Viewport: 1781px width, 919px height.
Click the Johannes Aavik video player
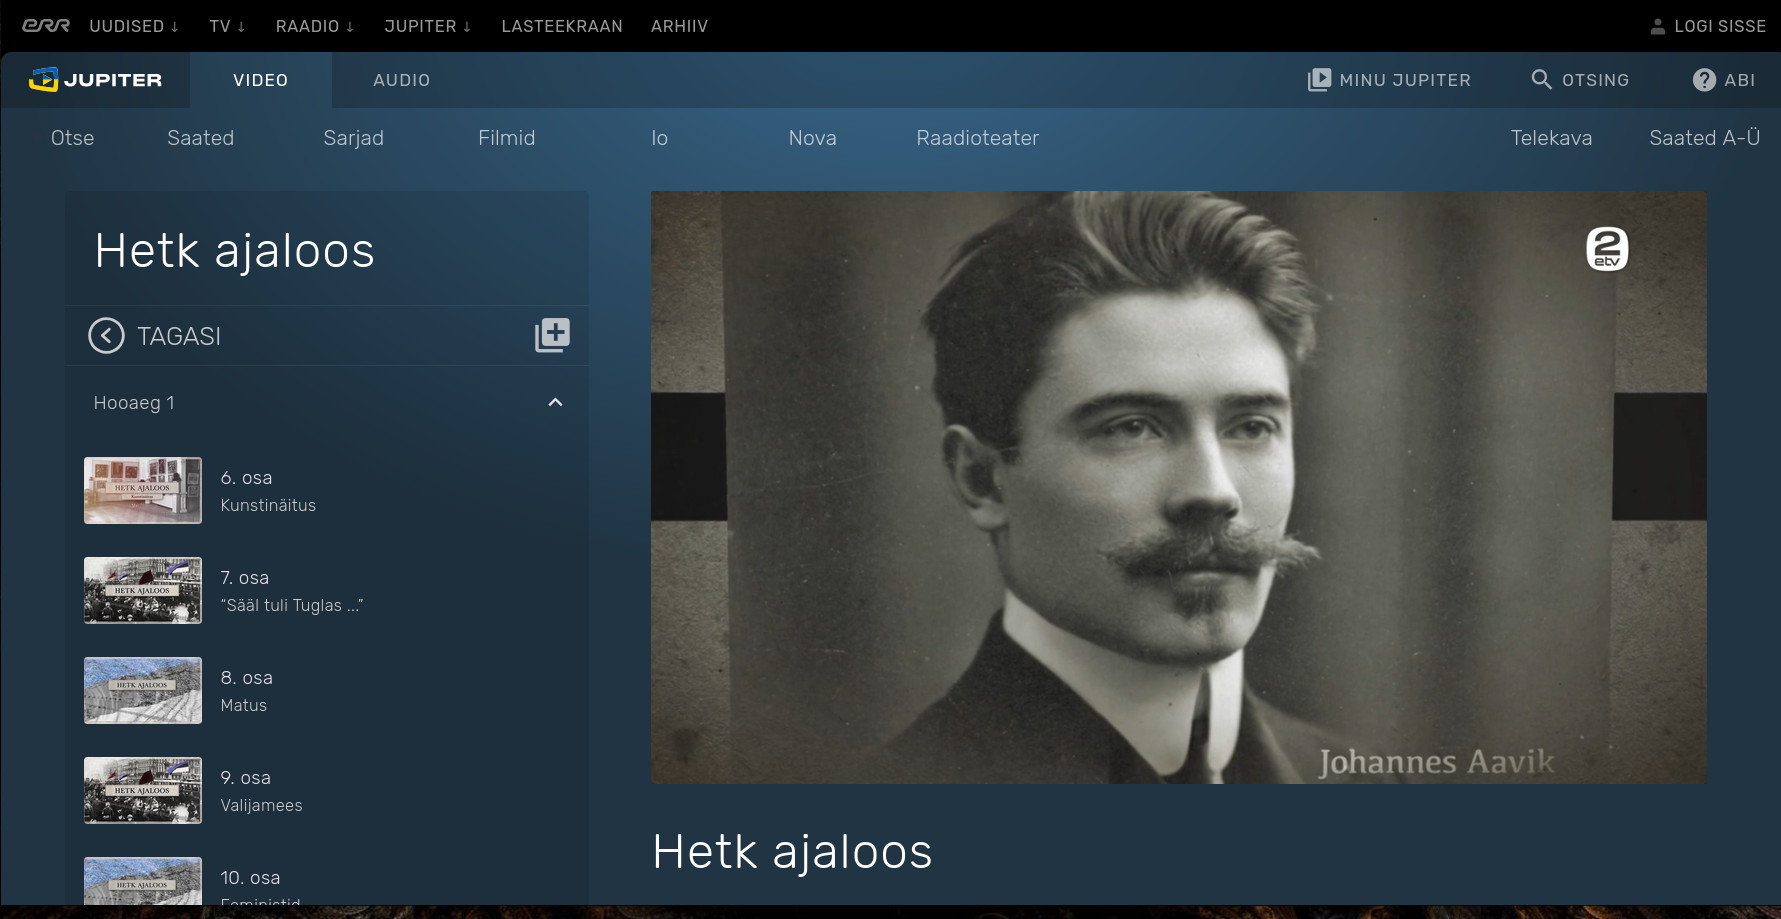click(1178, 487)
